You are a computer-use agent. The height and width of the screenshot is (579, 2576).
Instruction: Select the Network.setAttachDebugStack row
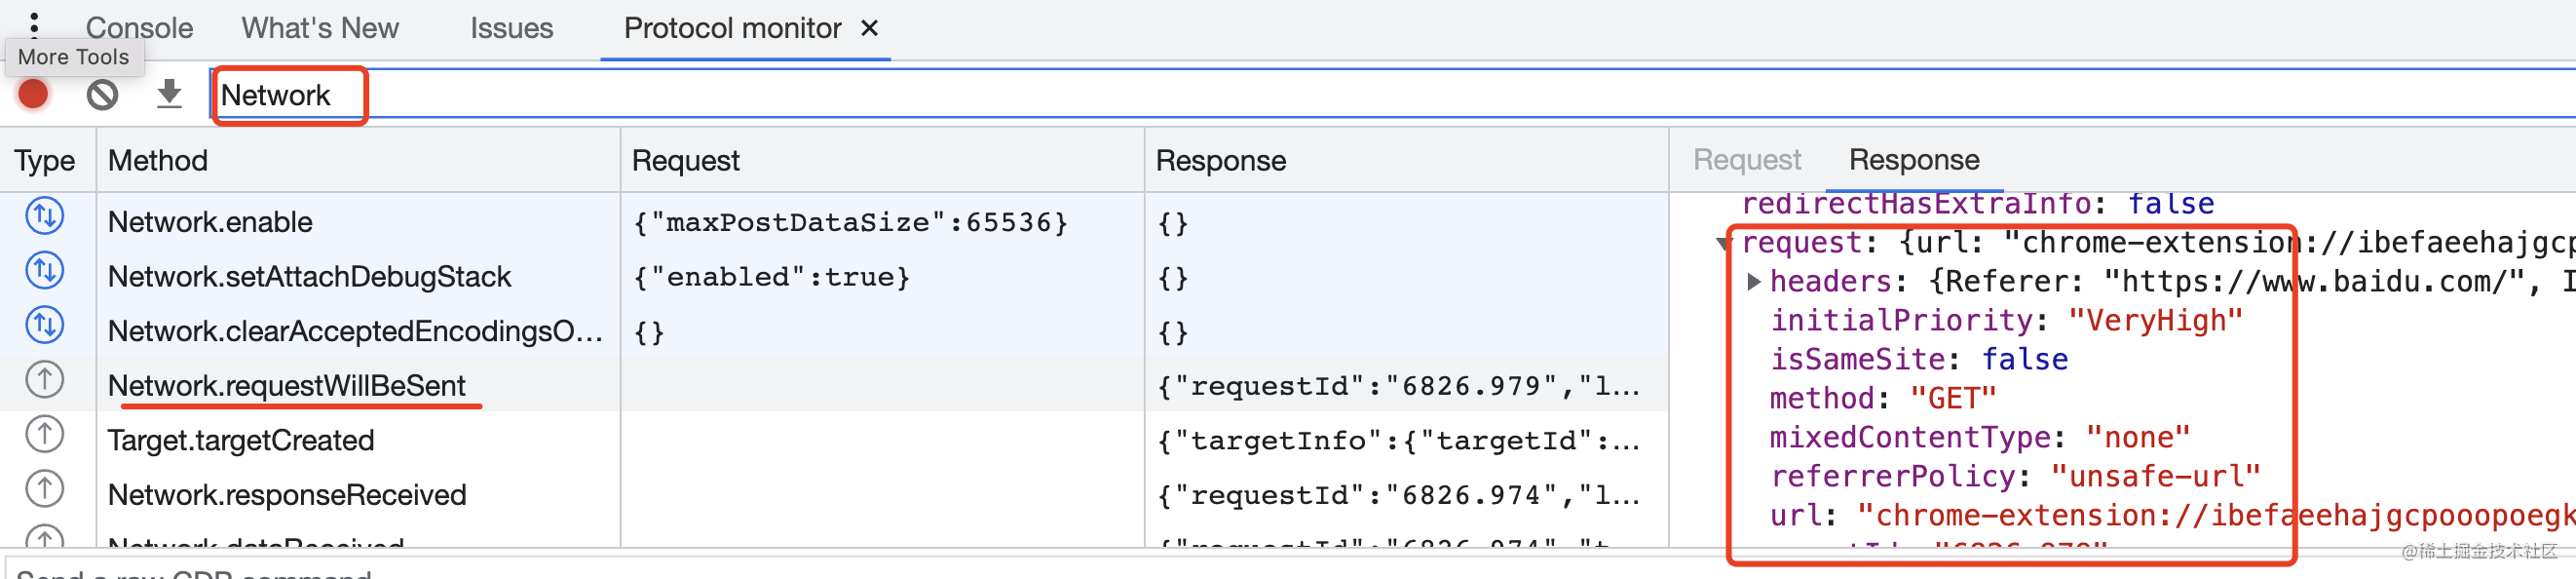pyautogui.click(x=310, y=277)
